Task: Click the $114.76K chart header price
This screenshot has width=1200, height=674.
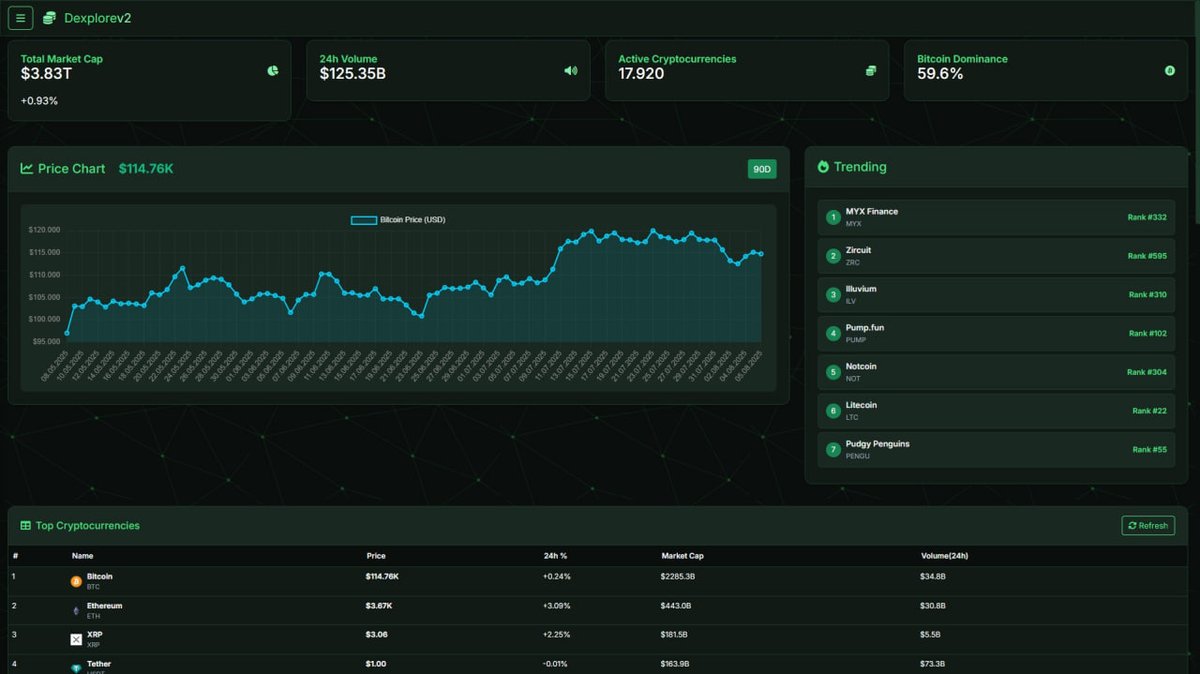Action: (146, 169)
